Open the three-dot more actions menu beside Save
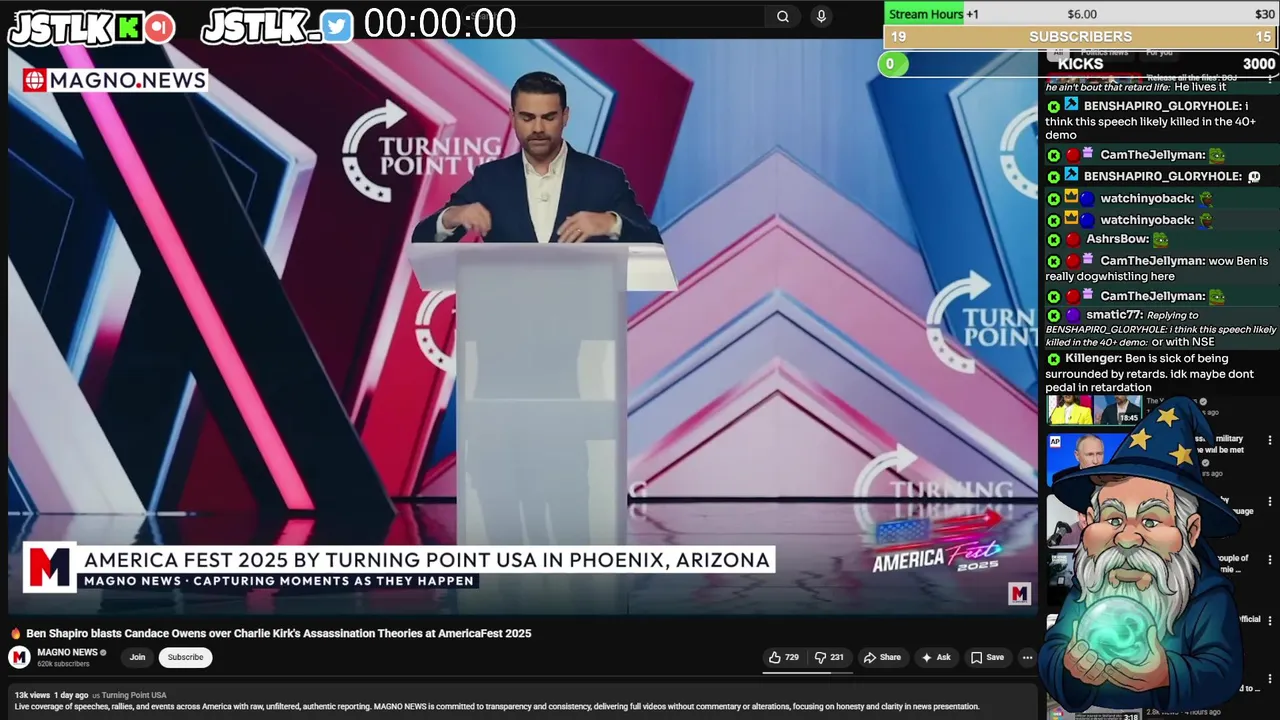 (1027, 657)
